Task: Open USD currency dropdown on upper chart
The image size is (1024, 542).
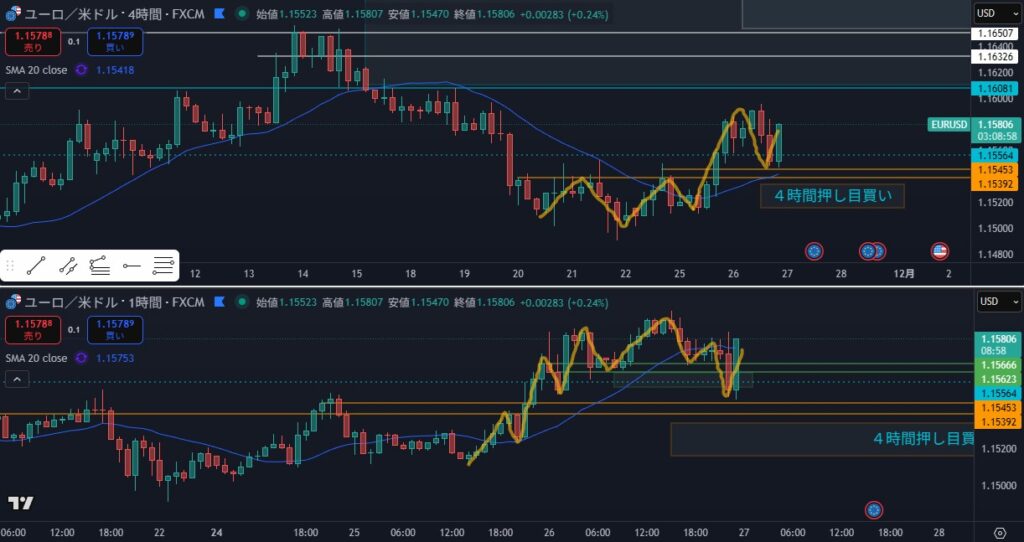Action: (997, 13)
